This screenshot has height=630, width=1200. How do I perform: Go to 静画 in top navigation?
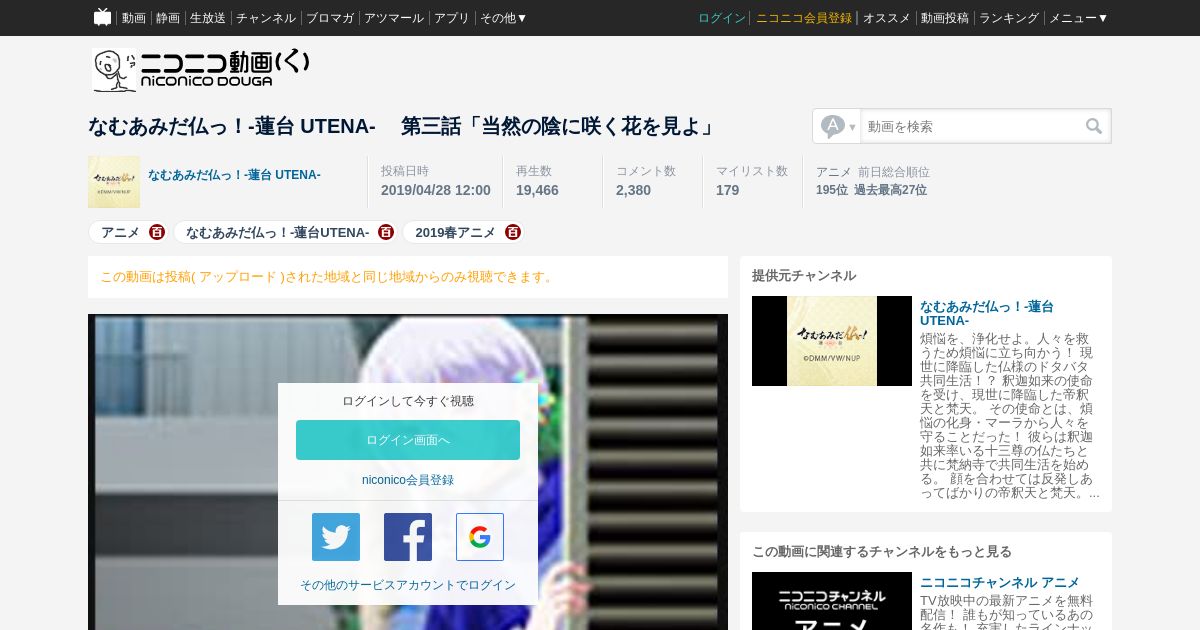coord(168,18)
